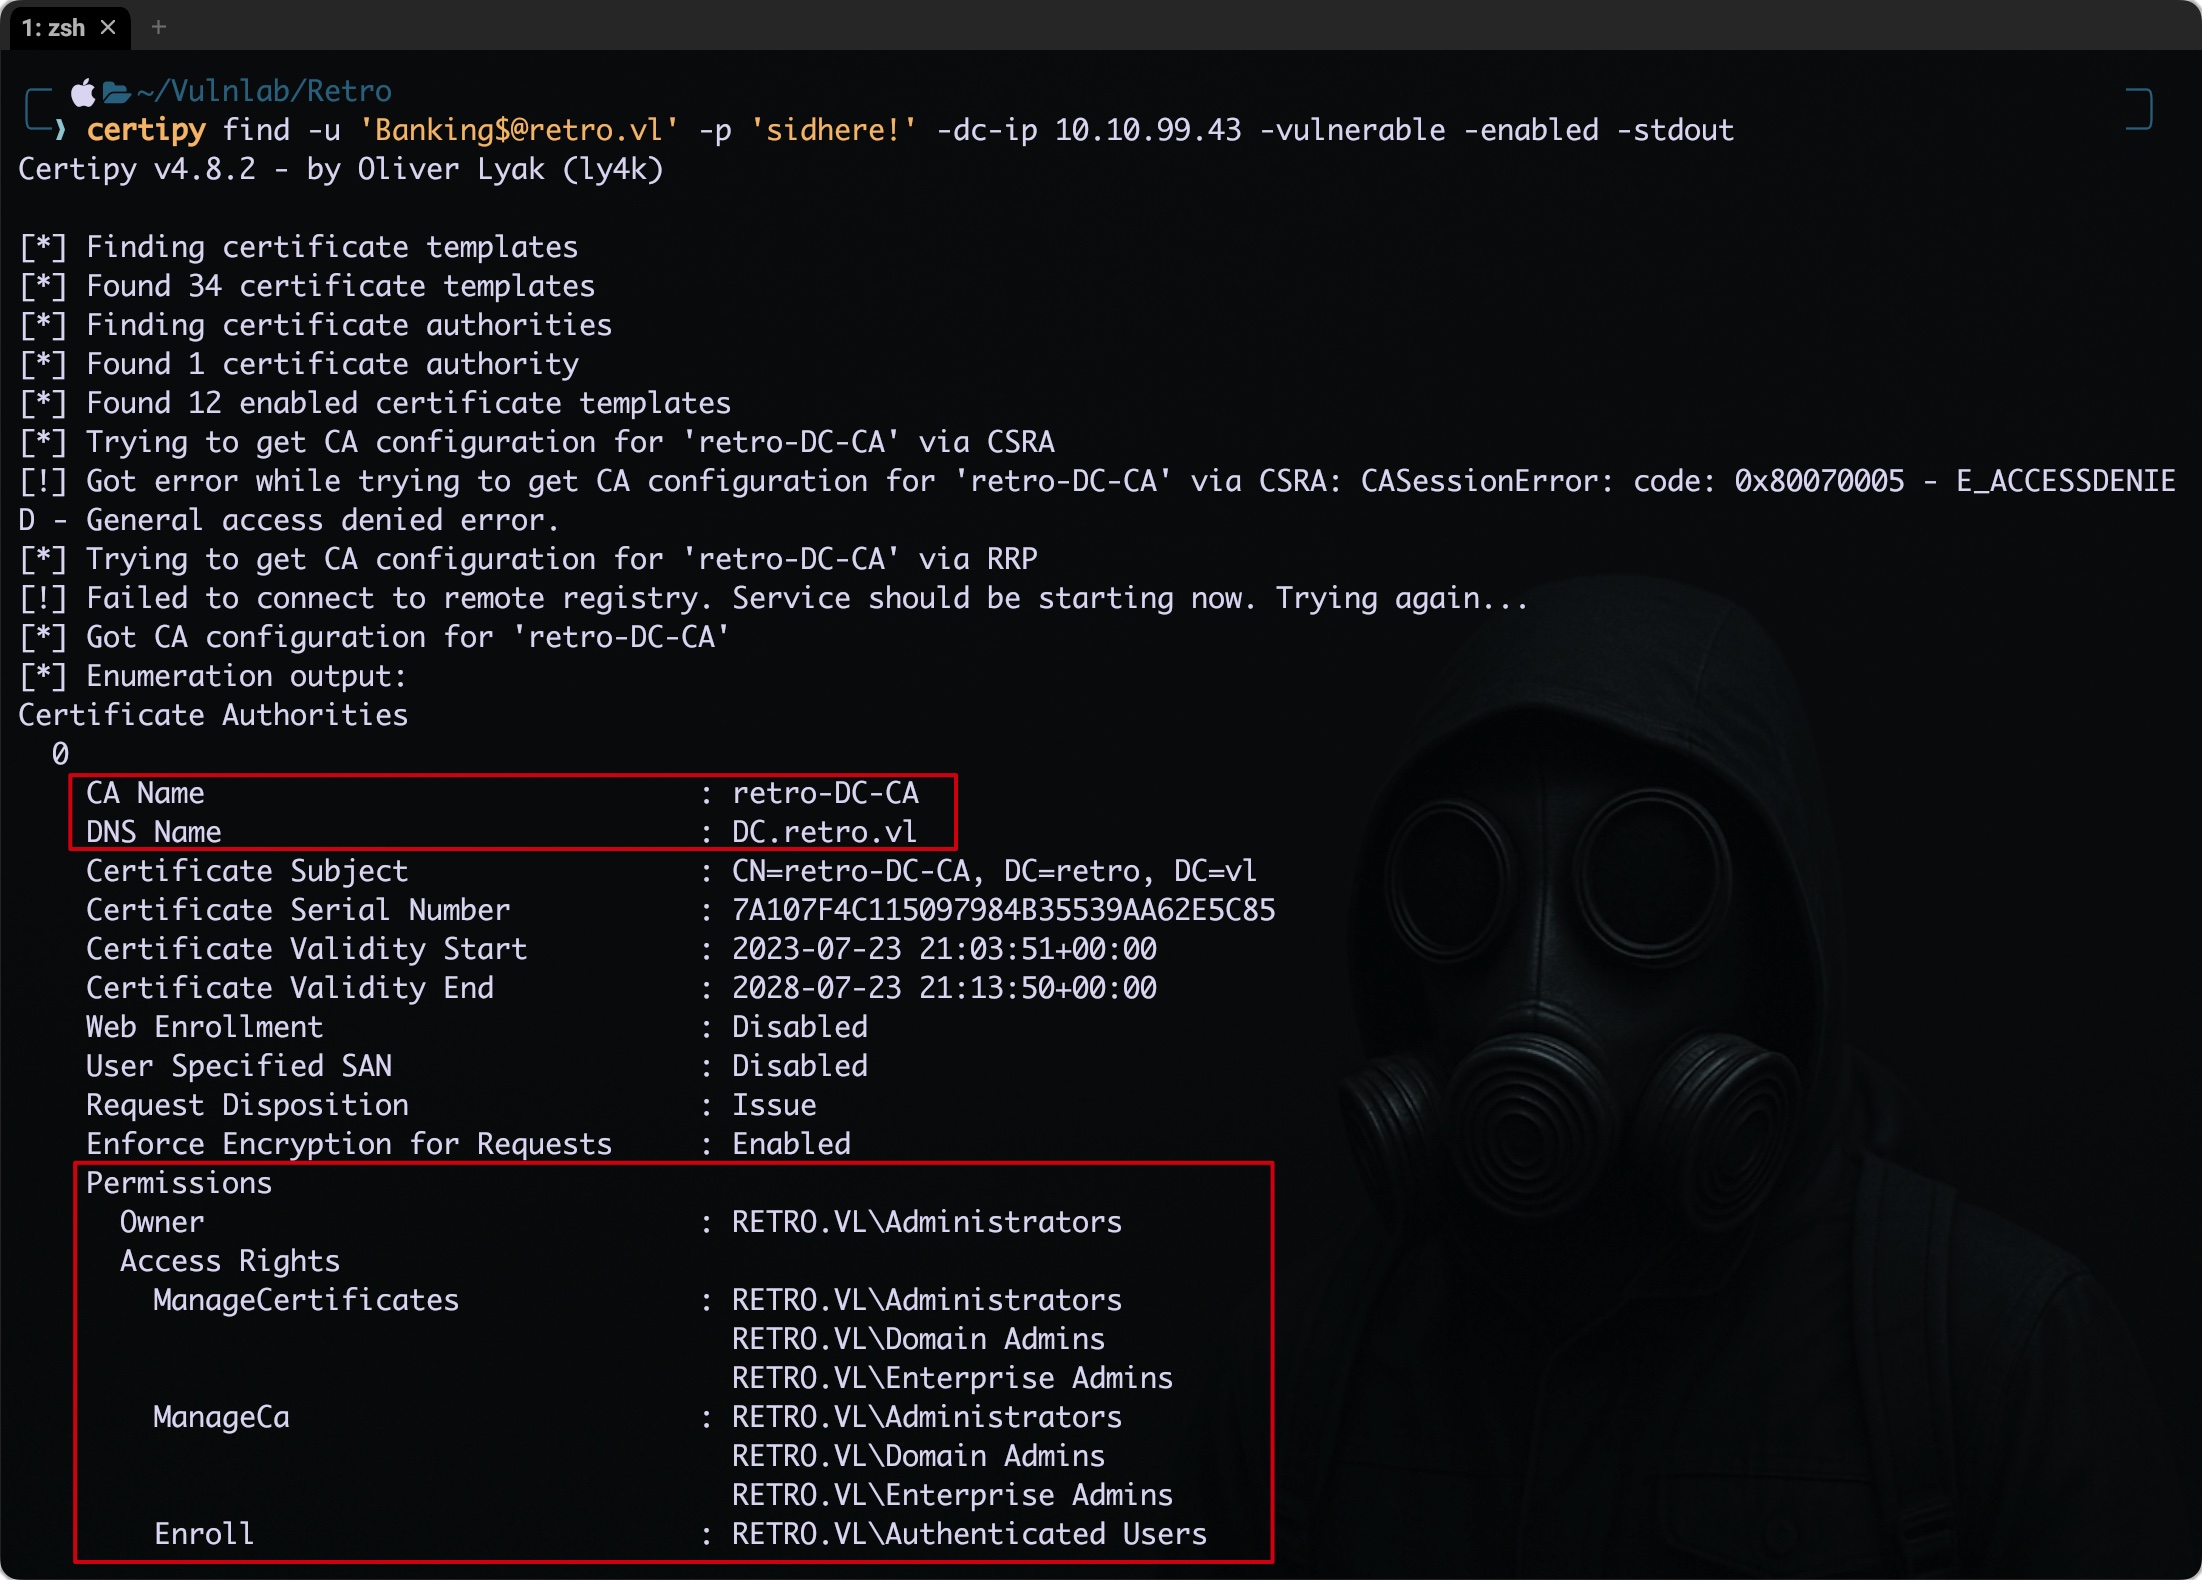Click the Owner value 'RETRO.VL\Administrators'
The height and width of the screenshot is (1580, 2202).
tap(927, 1222)
